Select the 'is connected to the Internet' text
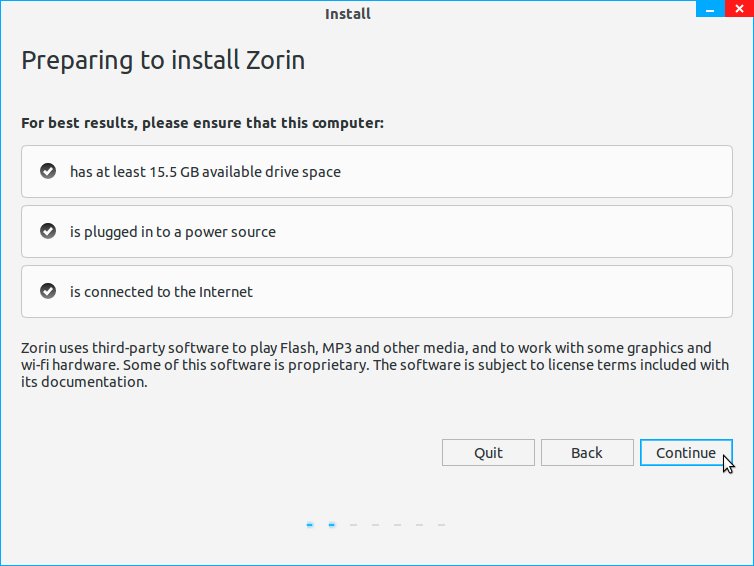The image size is (754, 566). tap(161, 292)
